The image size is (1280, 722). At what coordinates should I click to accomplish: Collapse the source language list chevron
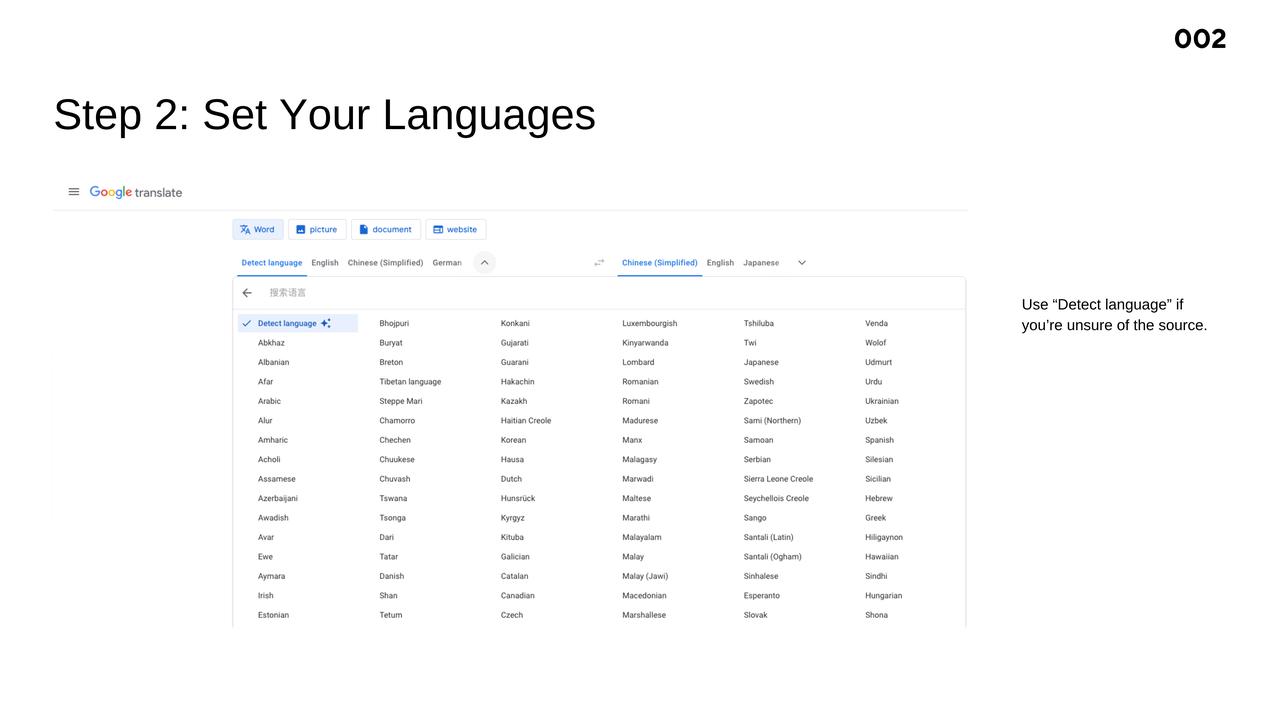tap(484, 263)
